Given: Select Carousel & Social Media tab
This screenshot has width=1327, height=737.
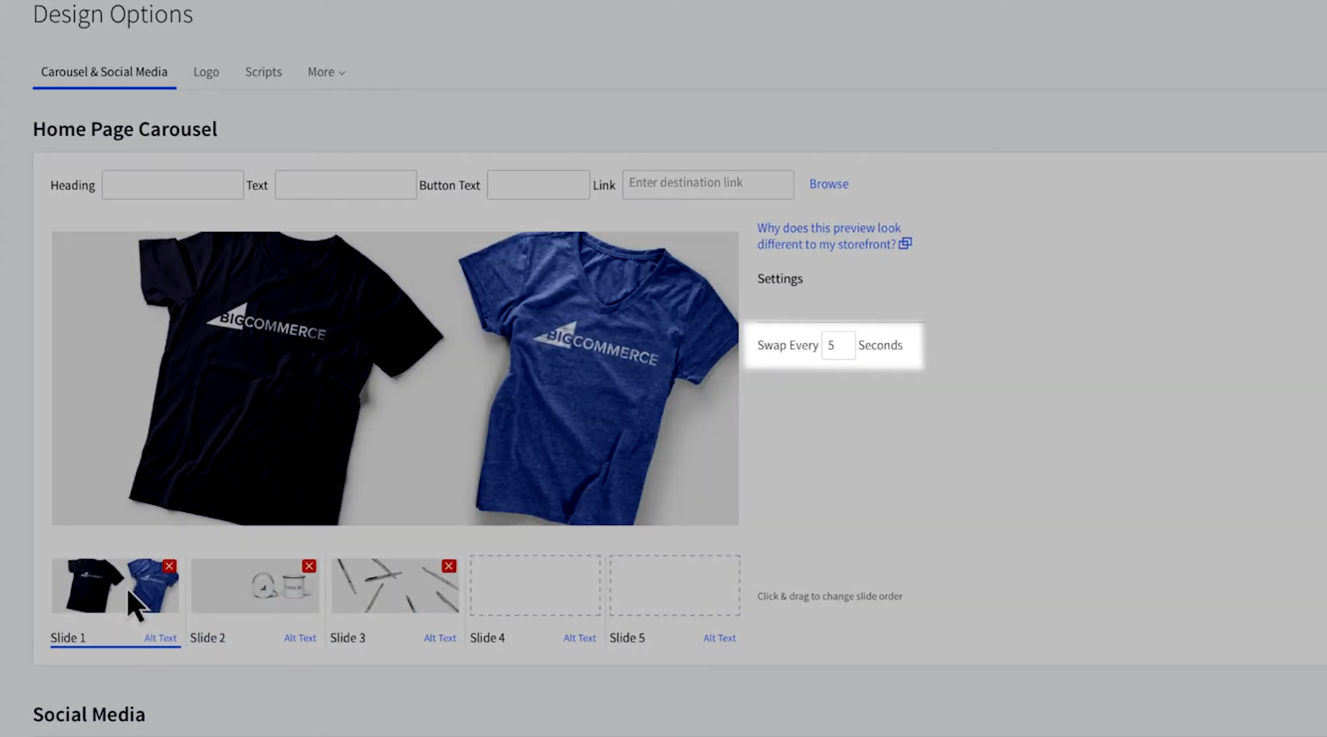Looking at the screenshot, I should click(x=104, y=72).
